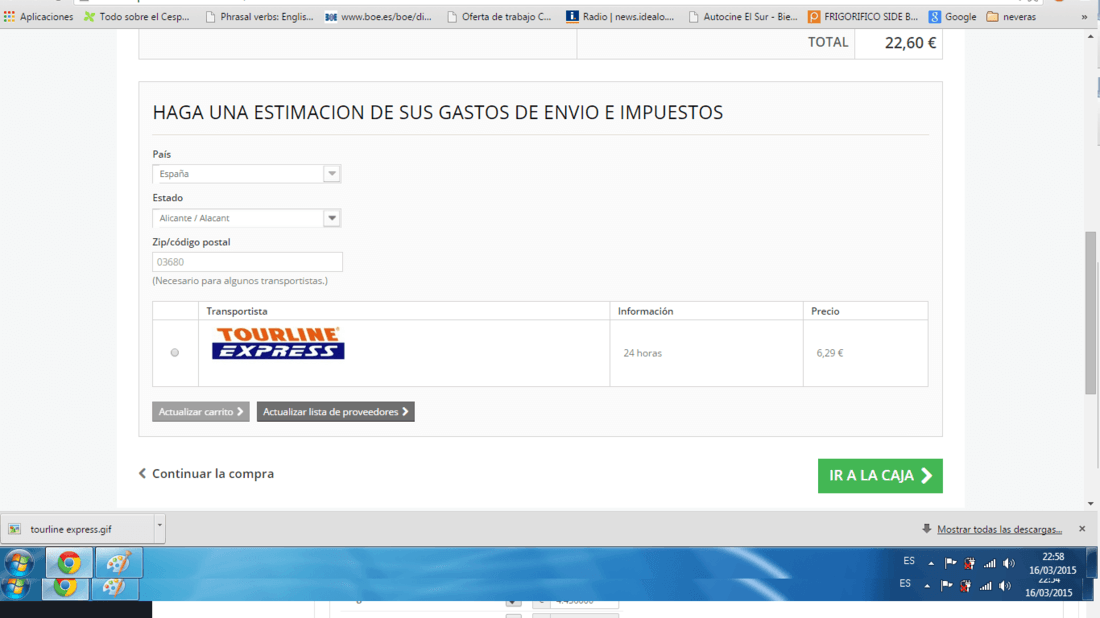This screenshot has height=618, width=1100.
Task: Switch to Paint in the upper taskbar
Action: [119, 563]
